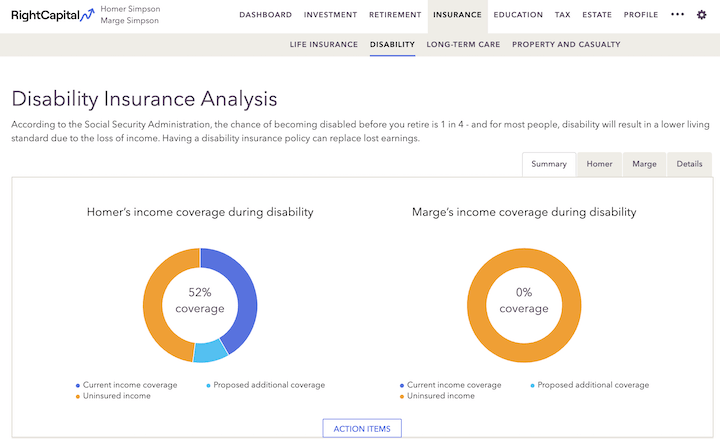
Task: Open the more options ellipsis menu
Action: click(x=677, y=15)
